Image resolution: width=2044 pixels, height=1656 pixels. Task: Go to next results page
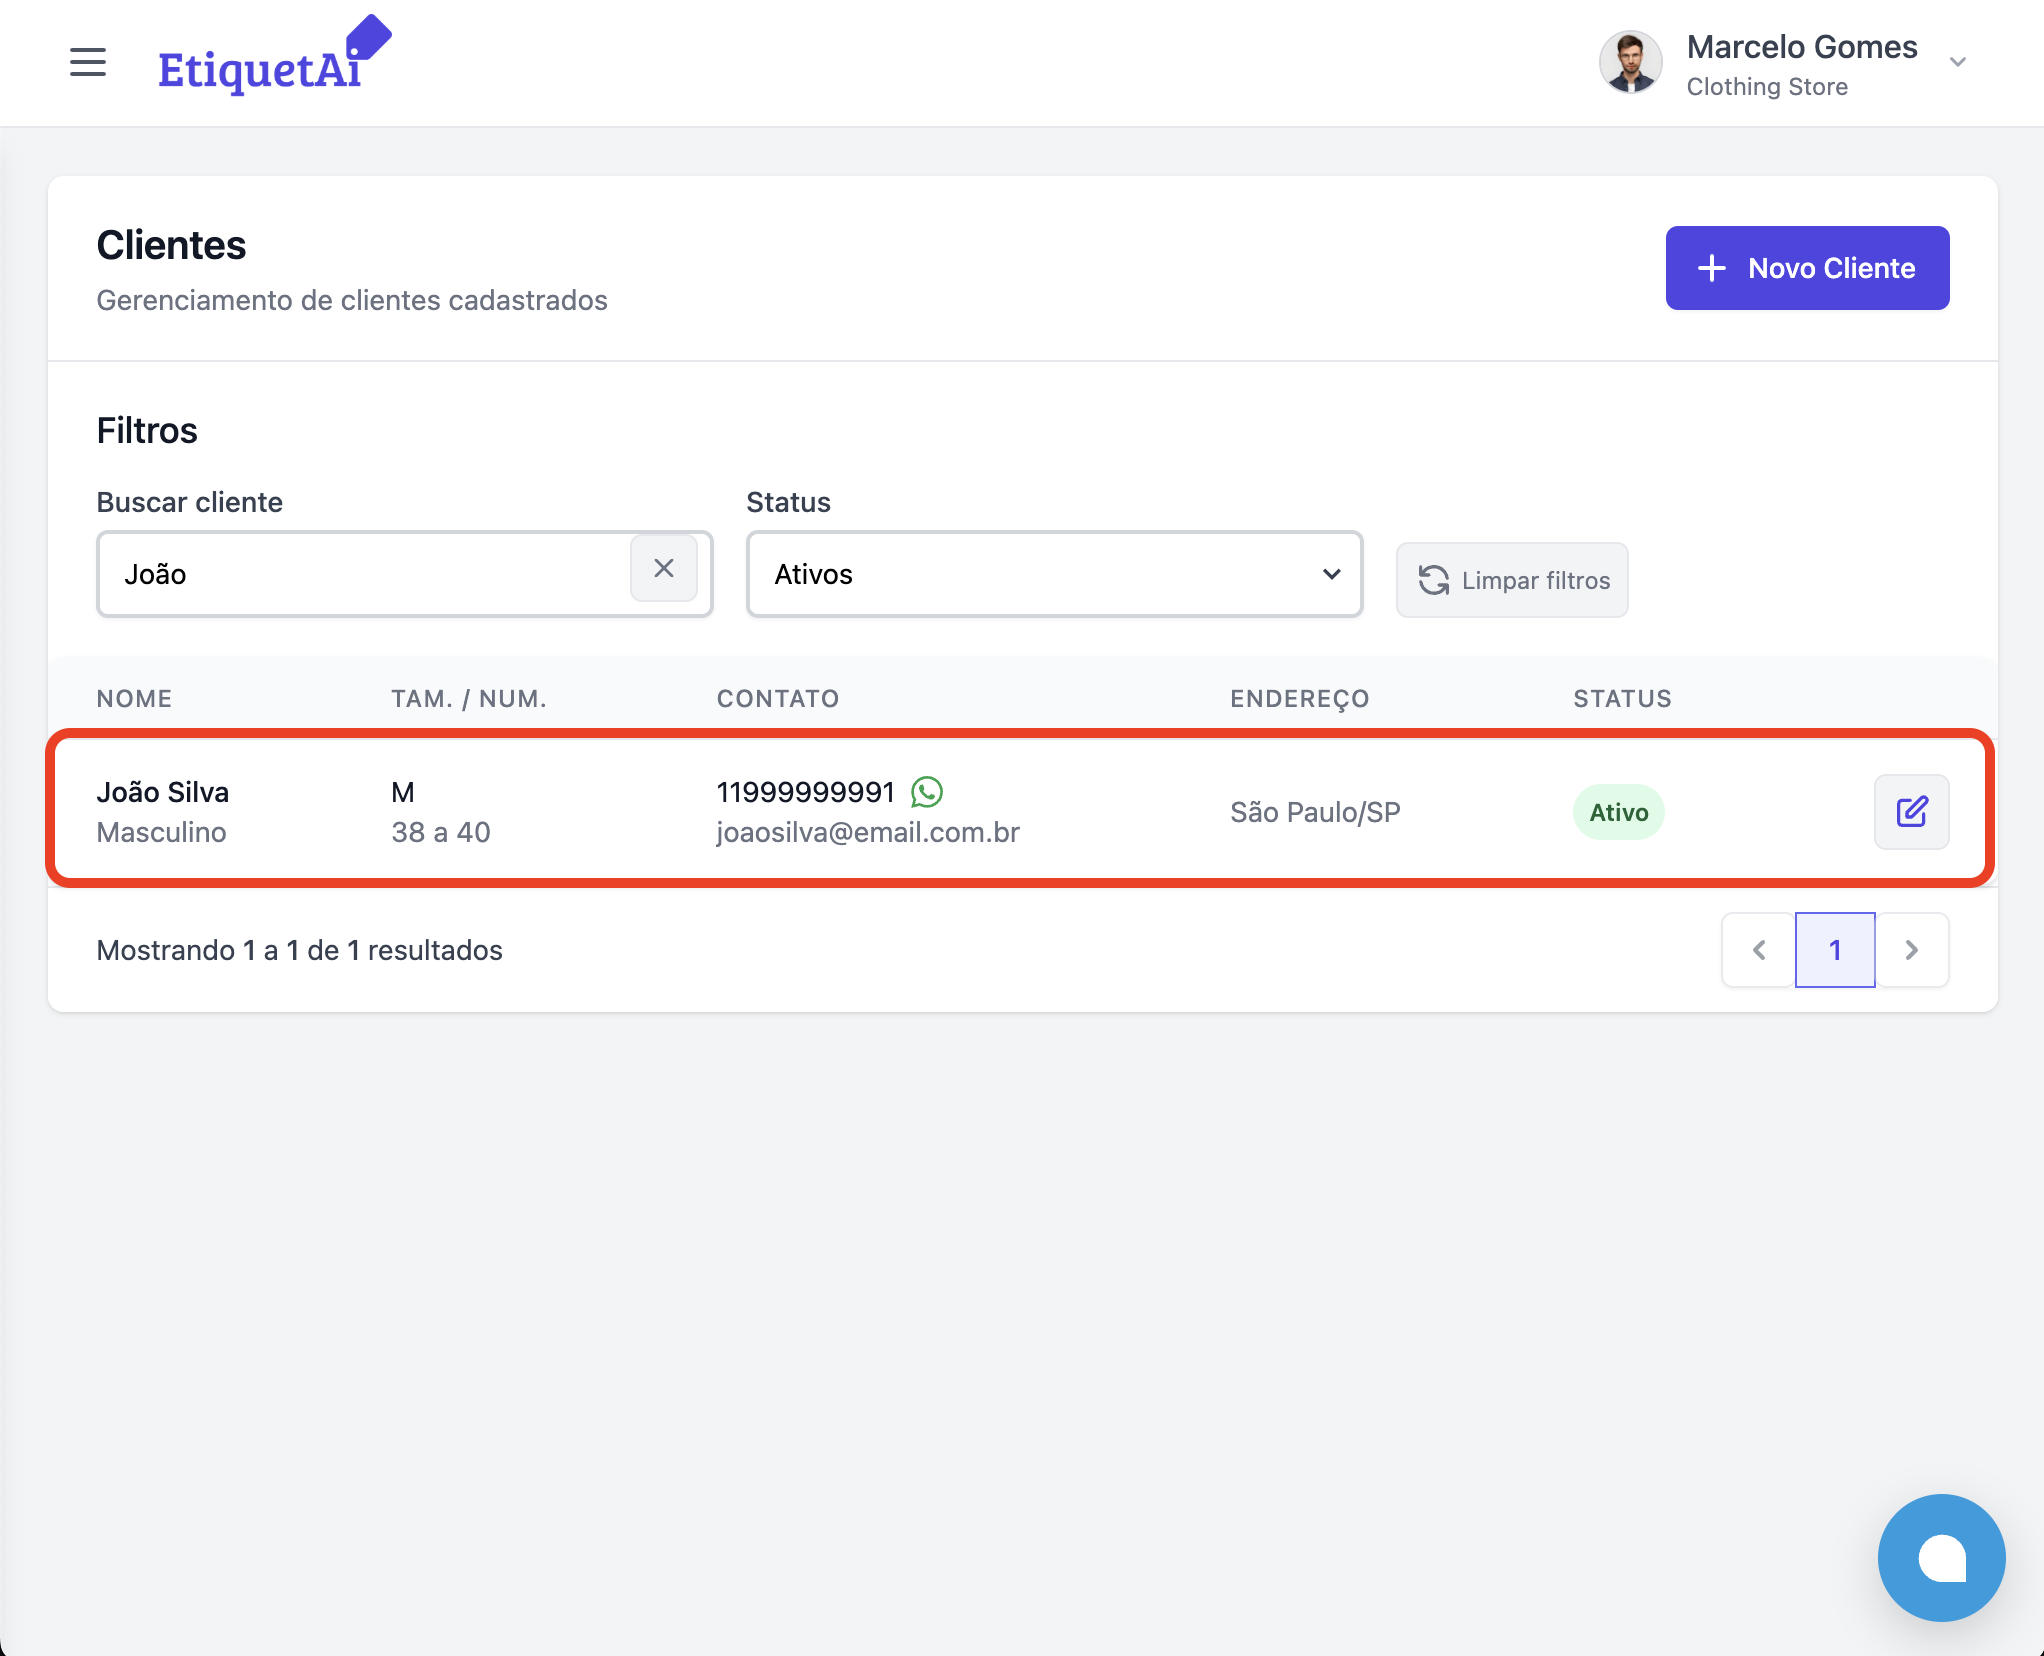[1911, 950]
